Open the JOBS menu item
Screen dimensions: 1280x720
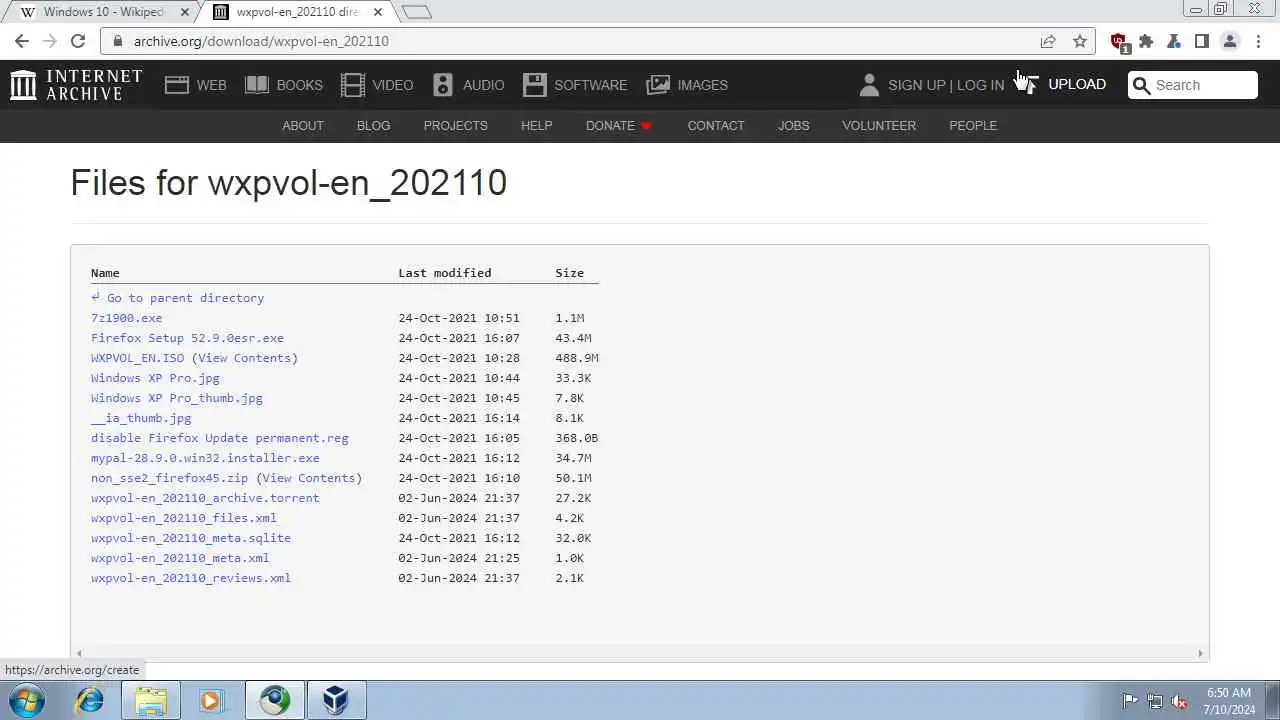[793, 126]
